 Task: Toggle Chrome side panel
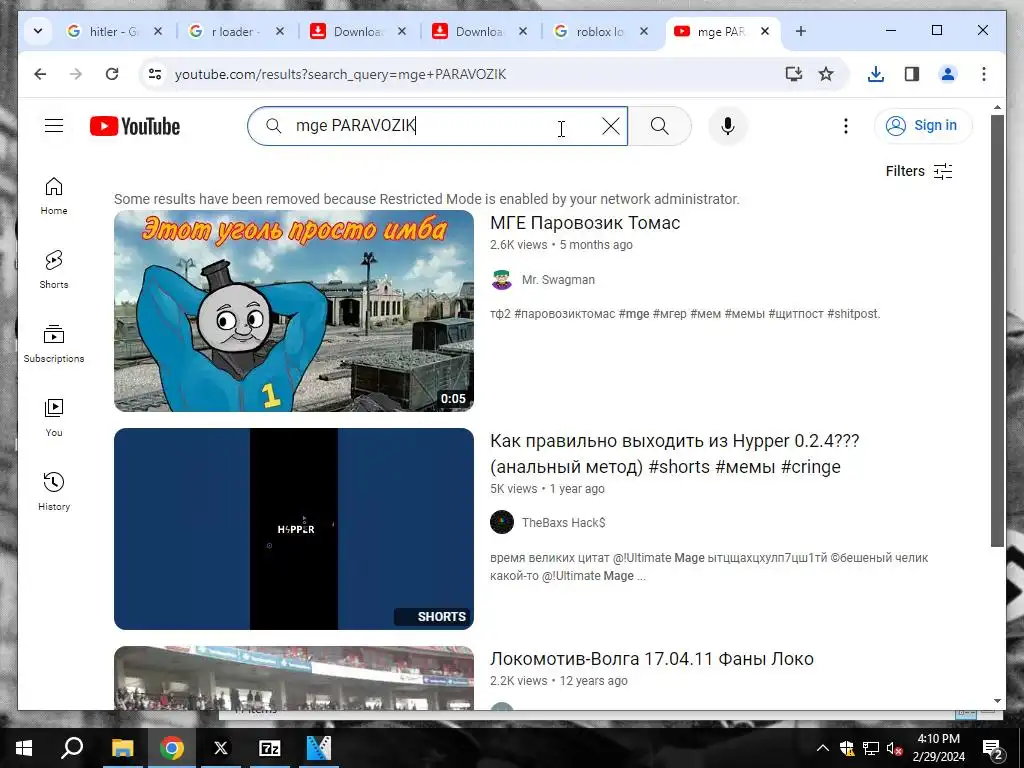[912, 74]
